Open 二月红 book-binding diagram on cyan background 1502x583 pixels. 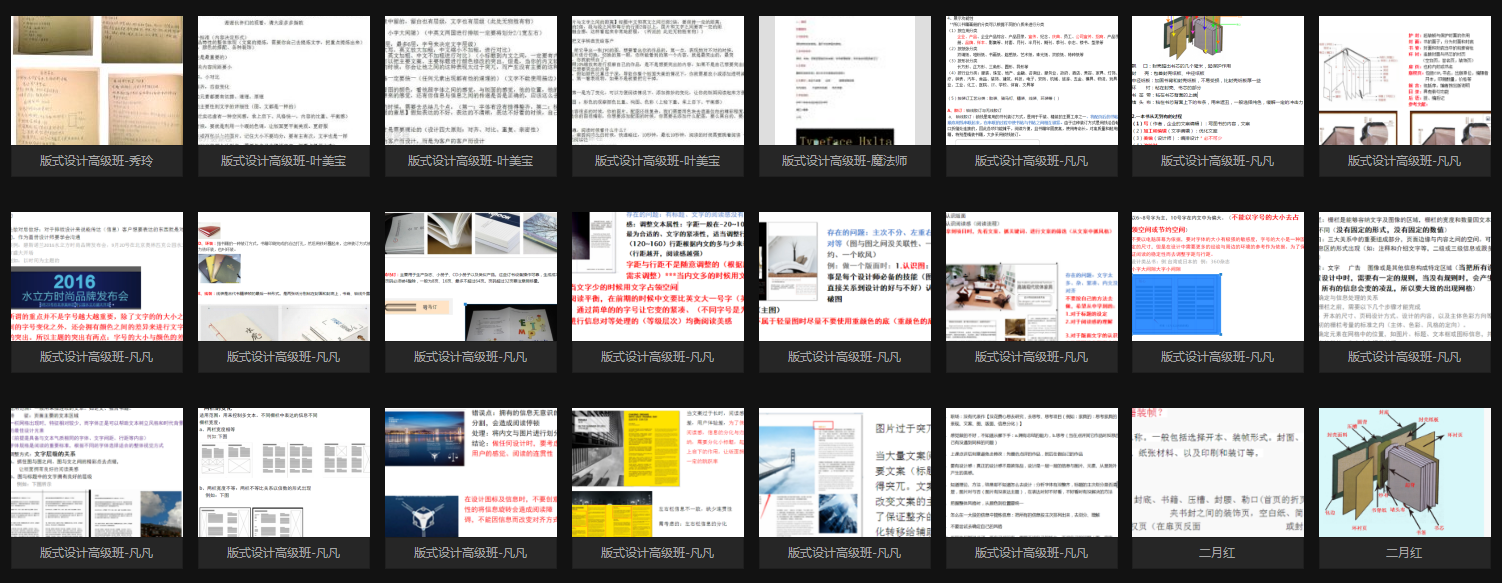pos(1408,472)
